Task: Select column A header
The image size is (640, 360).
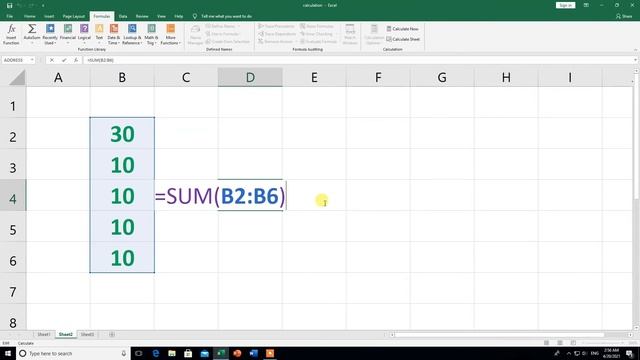Action: coord(58,78)
